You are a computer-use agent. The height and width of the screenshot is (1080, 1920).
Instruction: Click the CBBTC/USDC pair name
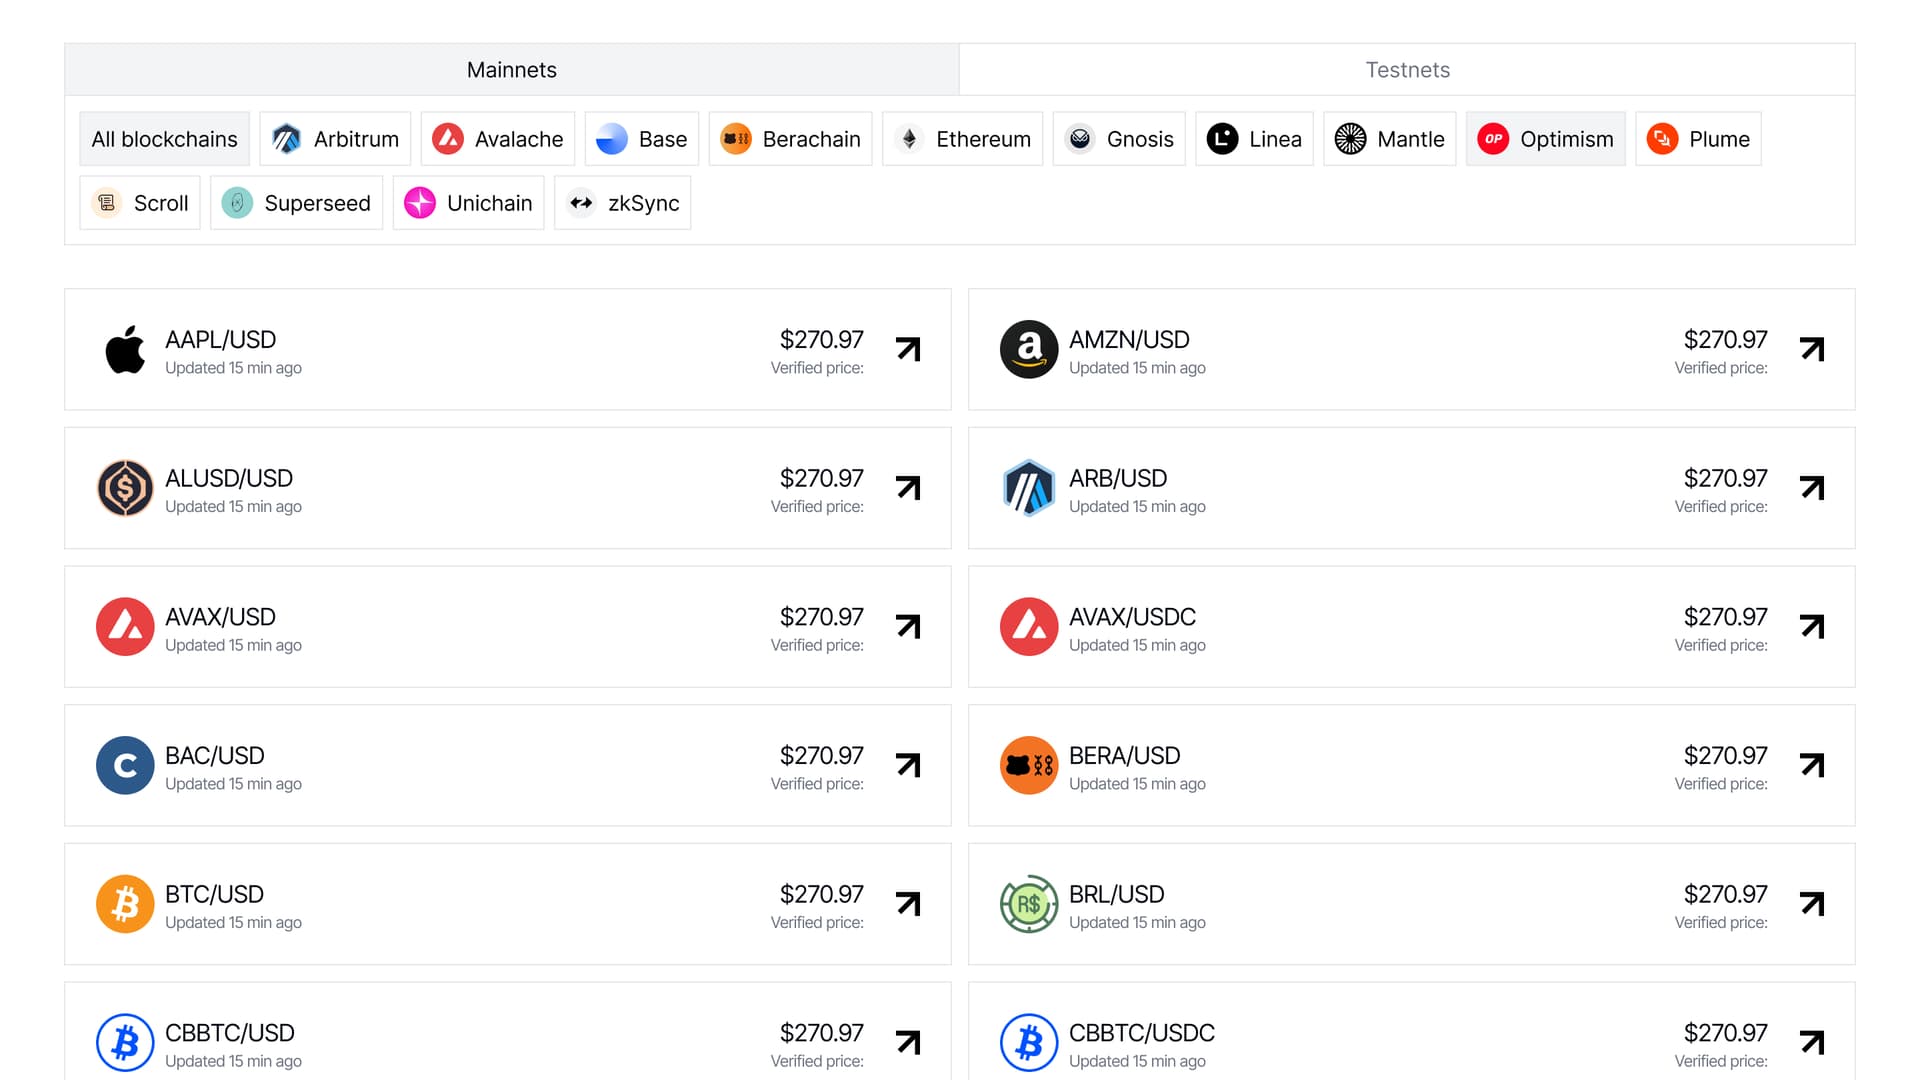1142,1033
